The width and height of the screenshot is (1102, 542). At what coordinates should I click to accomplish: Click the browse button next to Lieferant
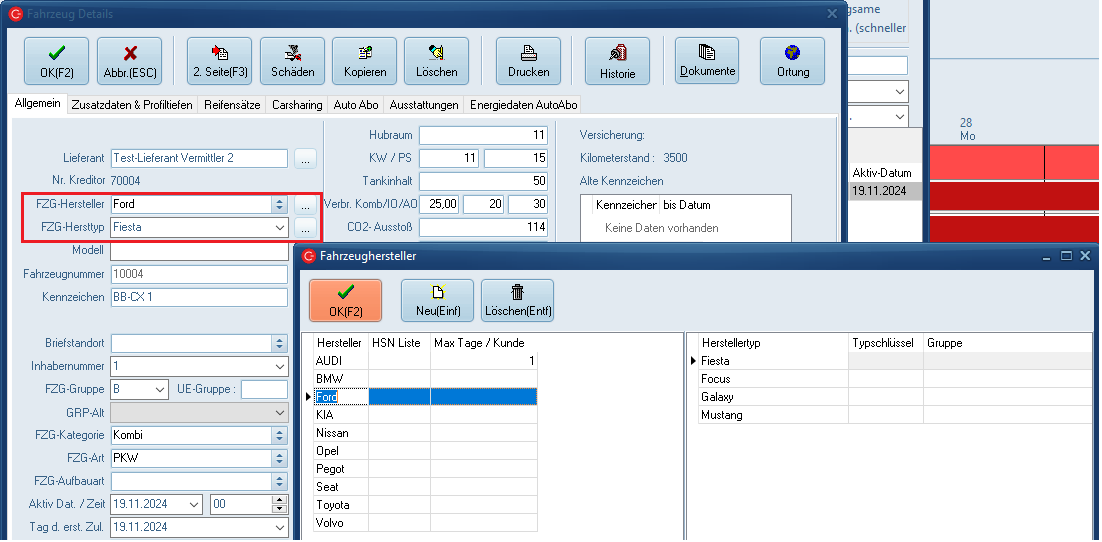tap(305, 158)
